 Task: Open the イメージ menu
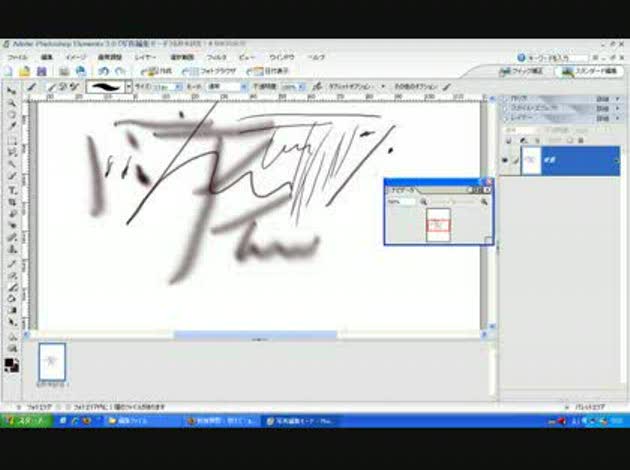pos(76,57)
